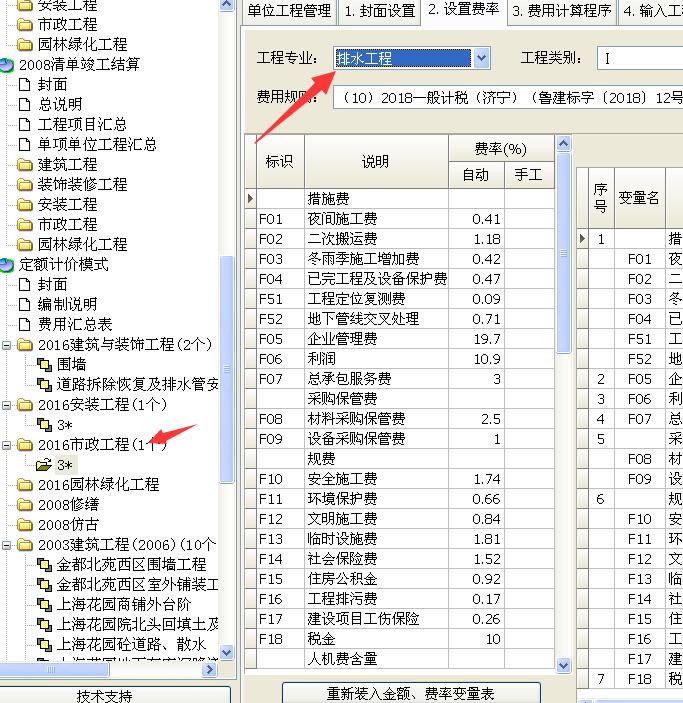Open the 装饰装修工程 folder icon
This screenshot has width=683, height=703.
(25, 185)
